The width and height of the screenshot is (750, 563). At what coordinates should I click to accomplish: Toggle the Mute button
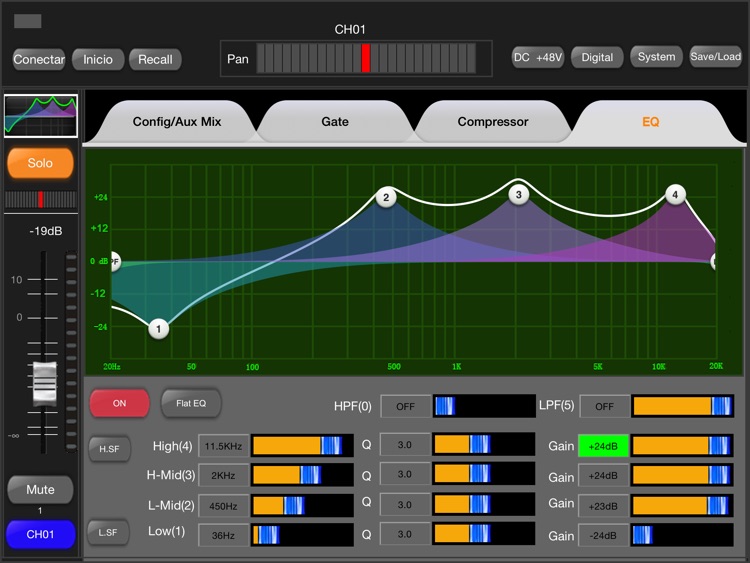(x=40, y=489)
